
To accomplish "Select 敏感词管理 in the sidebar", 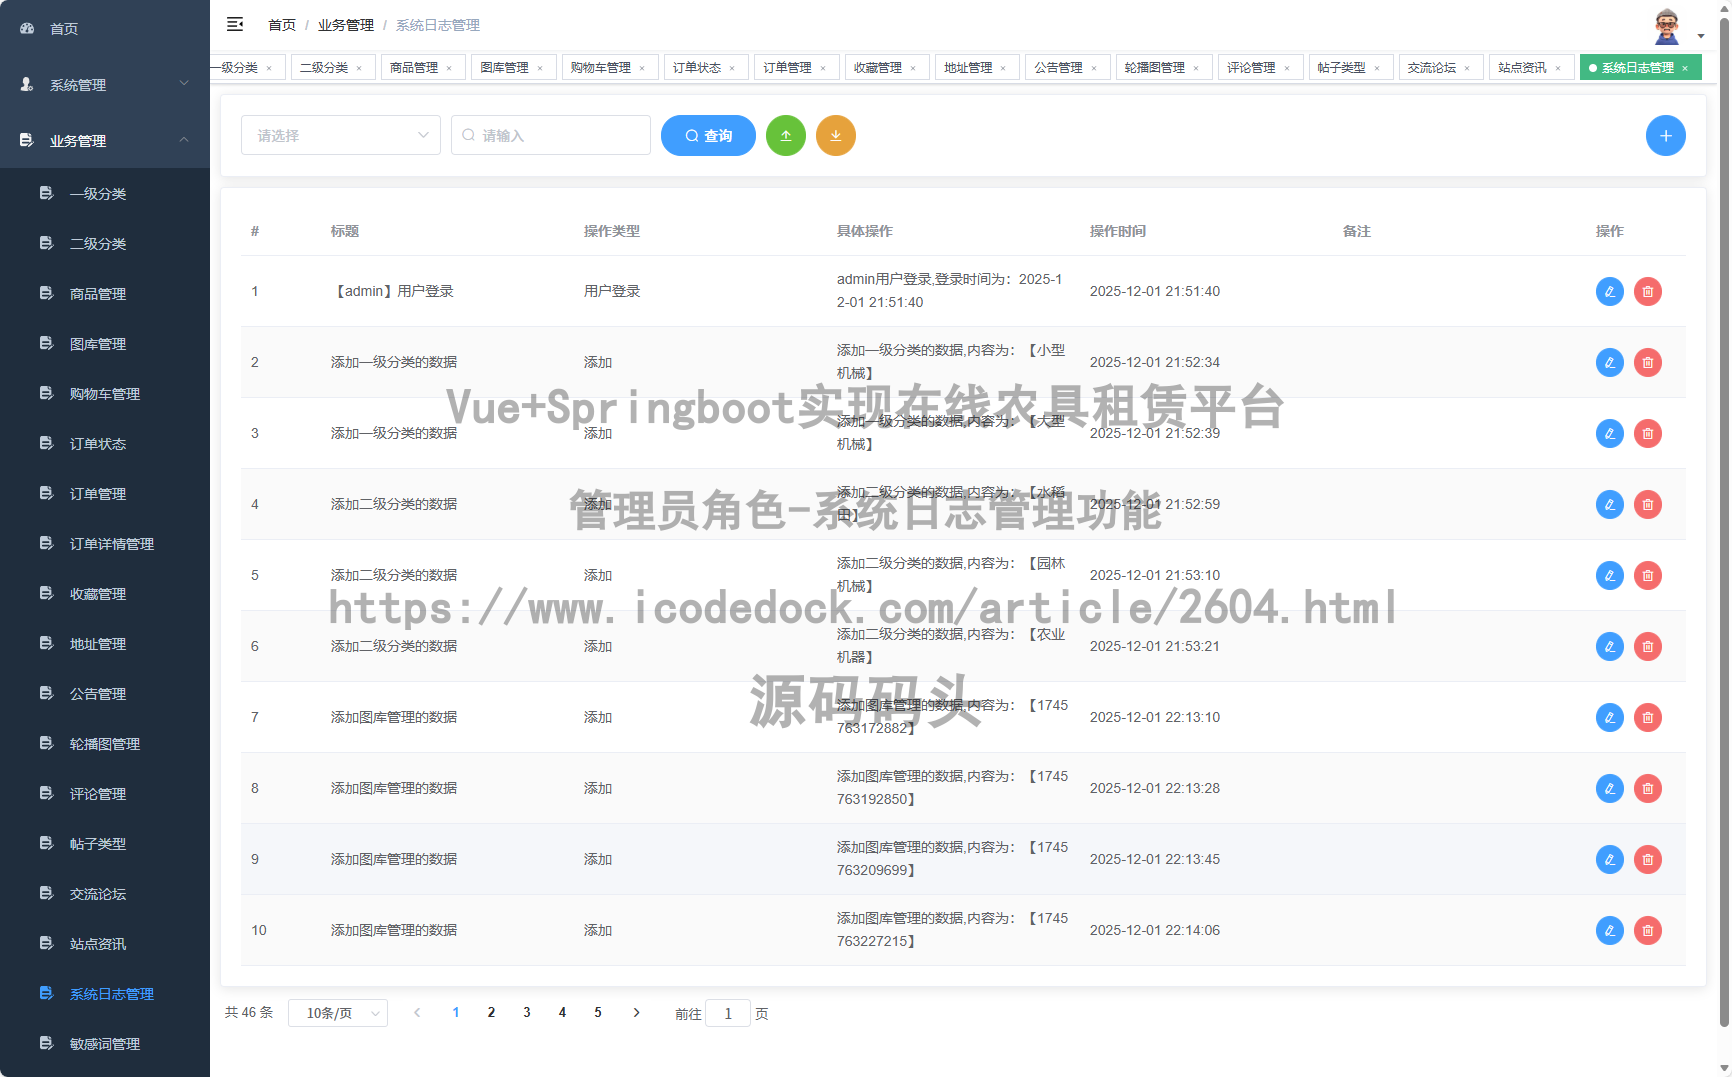I will click(104, 1043).
